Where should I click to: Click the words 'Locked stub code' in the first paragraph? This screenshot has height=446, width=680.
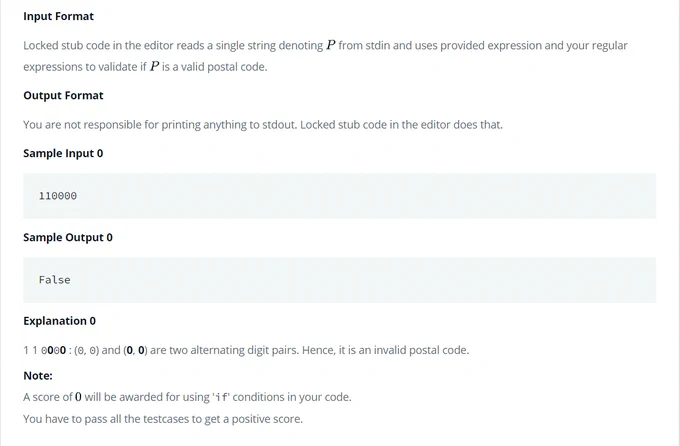tap(66, 46)
